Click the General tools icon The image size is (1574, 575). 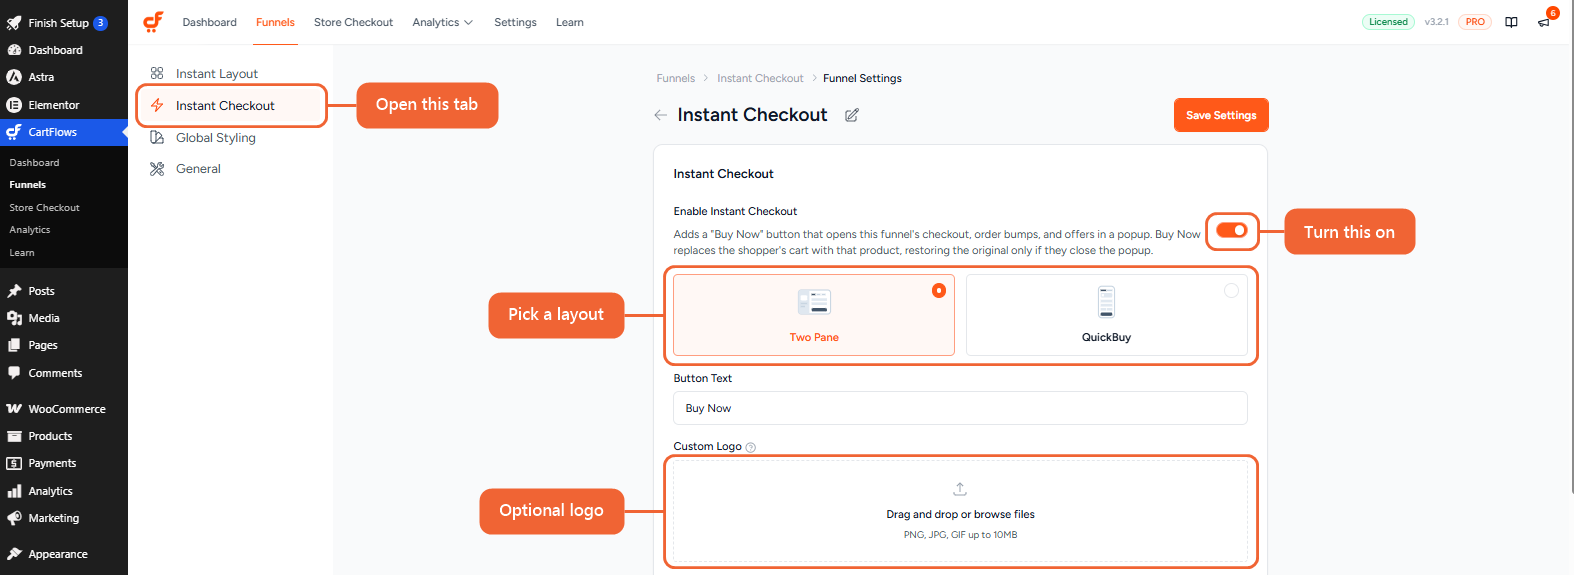157,169
